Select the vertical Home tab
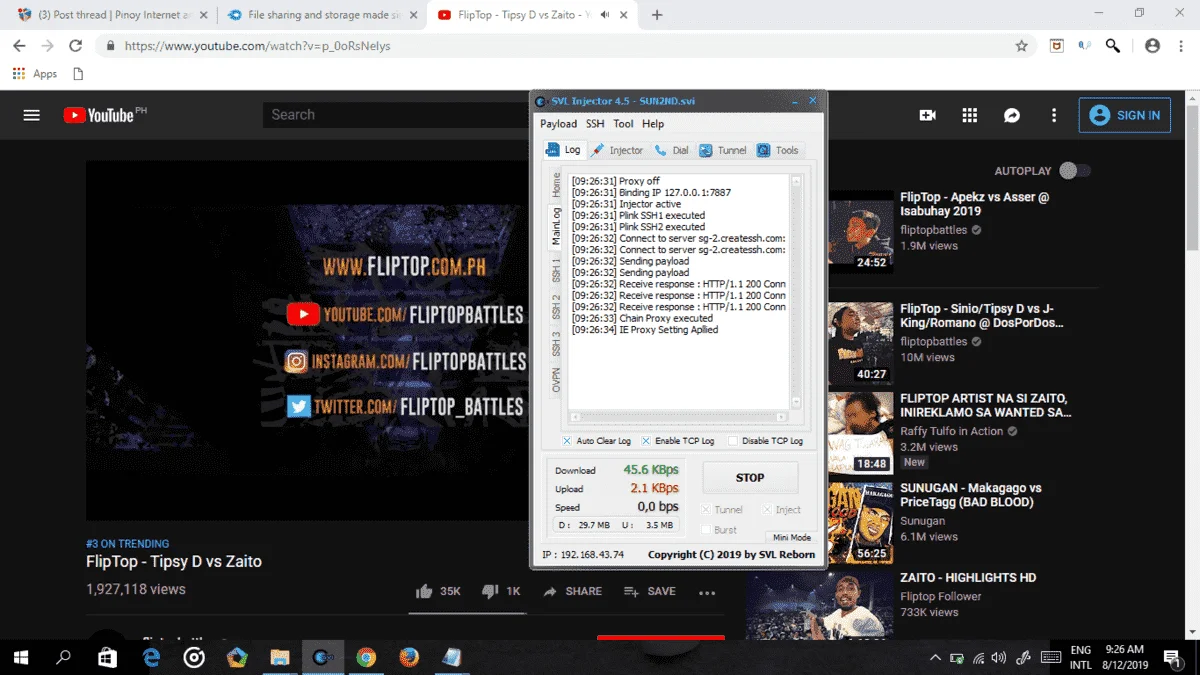 556,185
